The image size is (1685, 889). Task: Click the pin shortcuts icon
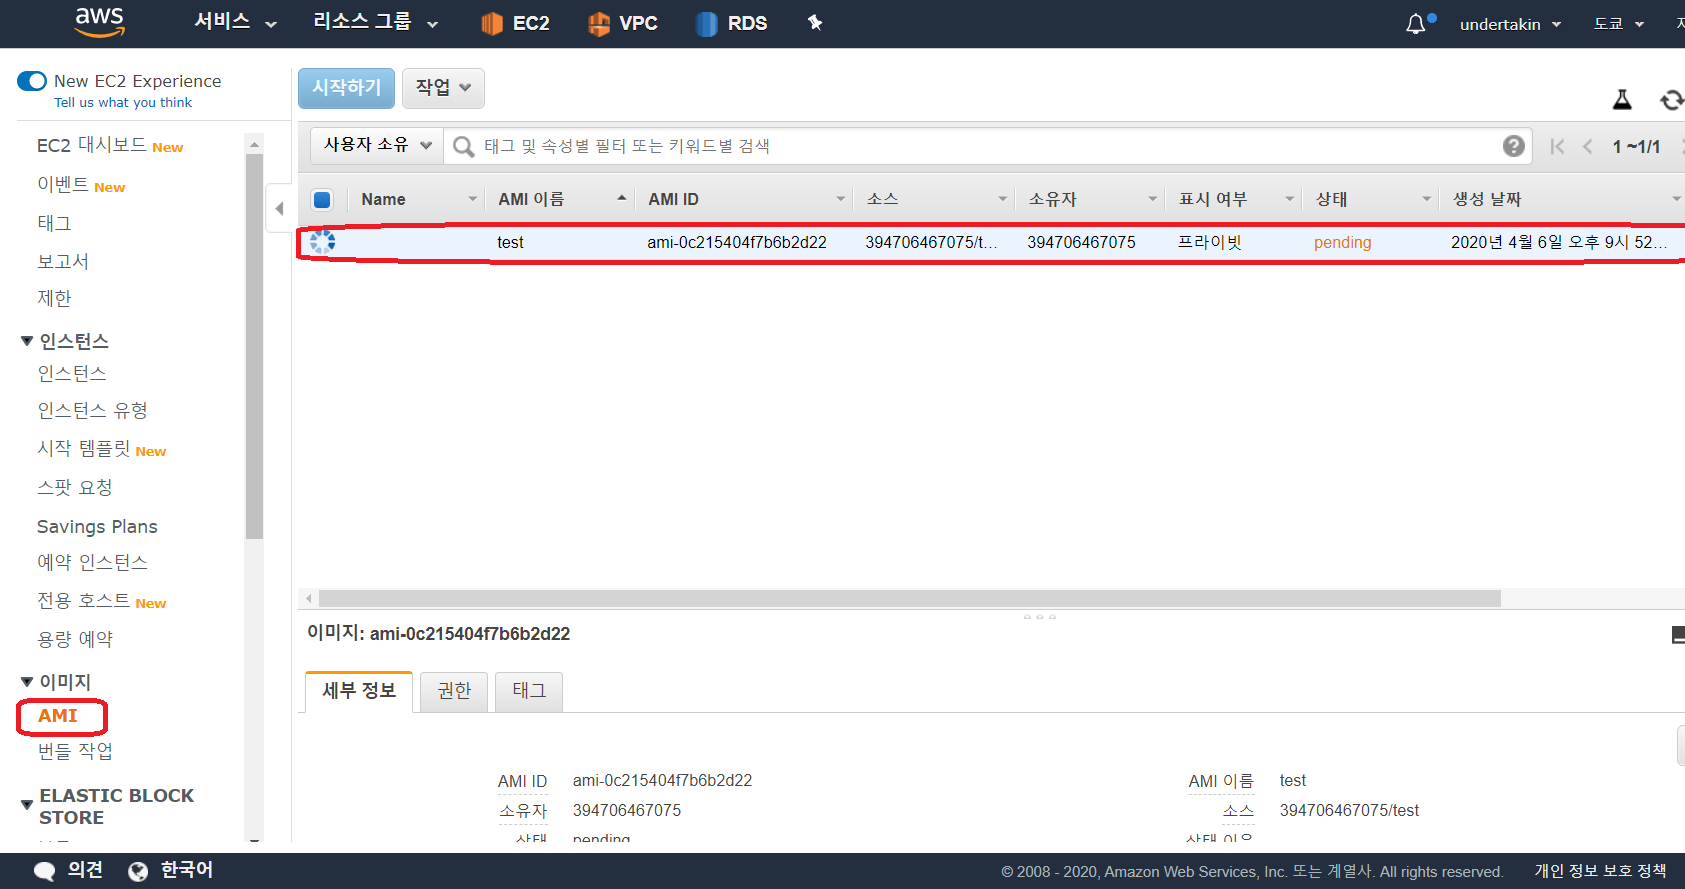point(815,22)
